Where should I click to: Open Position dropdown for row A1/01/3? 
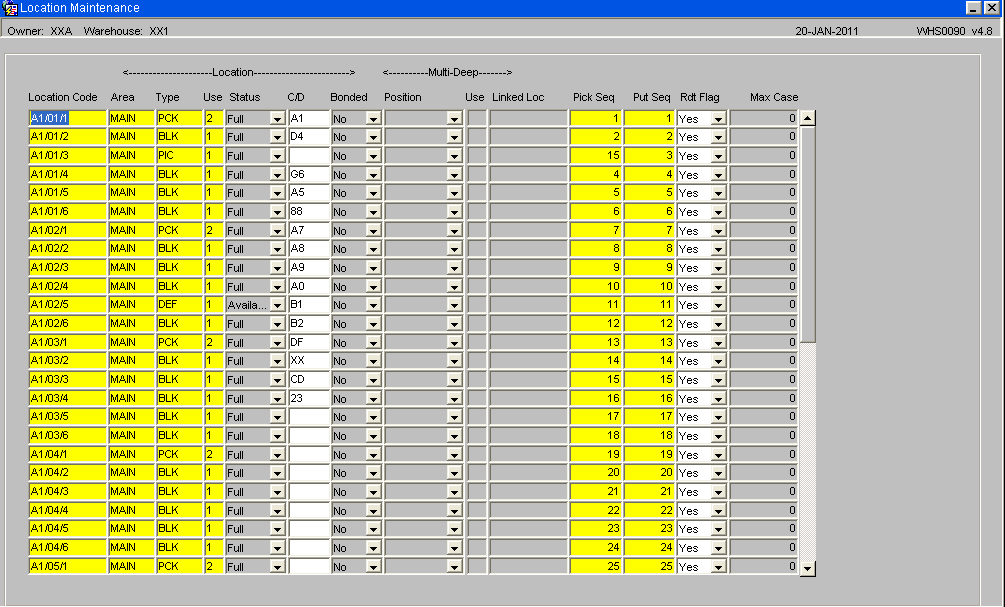pos(454,156)
